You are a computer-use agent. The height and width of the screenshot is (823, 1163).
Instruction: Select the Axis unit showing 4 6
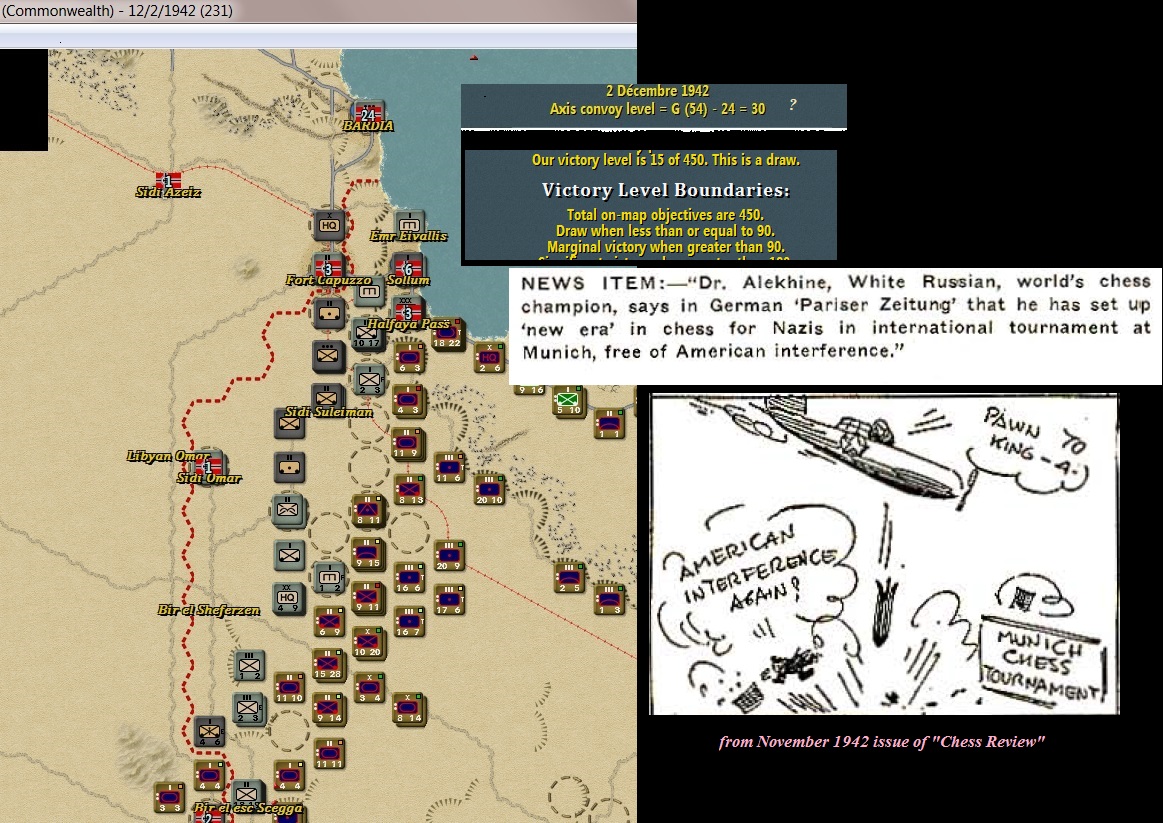[x=210, y=731]
